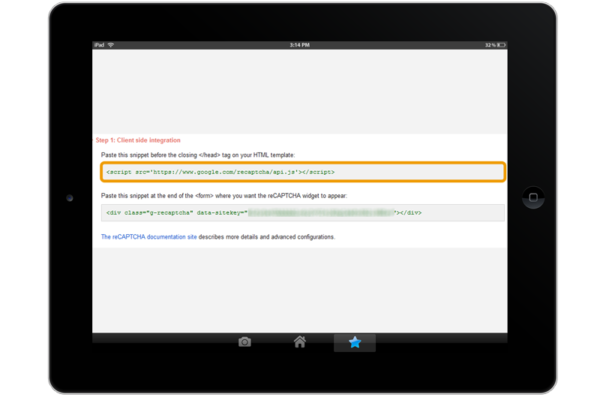Select the blue star favorites tab
Screen dimensions: 600x400
pyautogui.click(x=354, y=342)
